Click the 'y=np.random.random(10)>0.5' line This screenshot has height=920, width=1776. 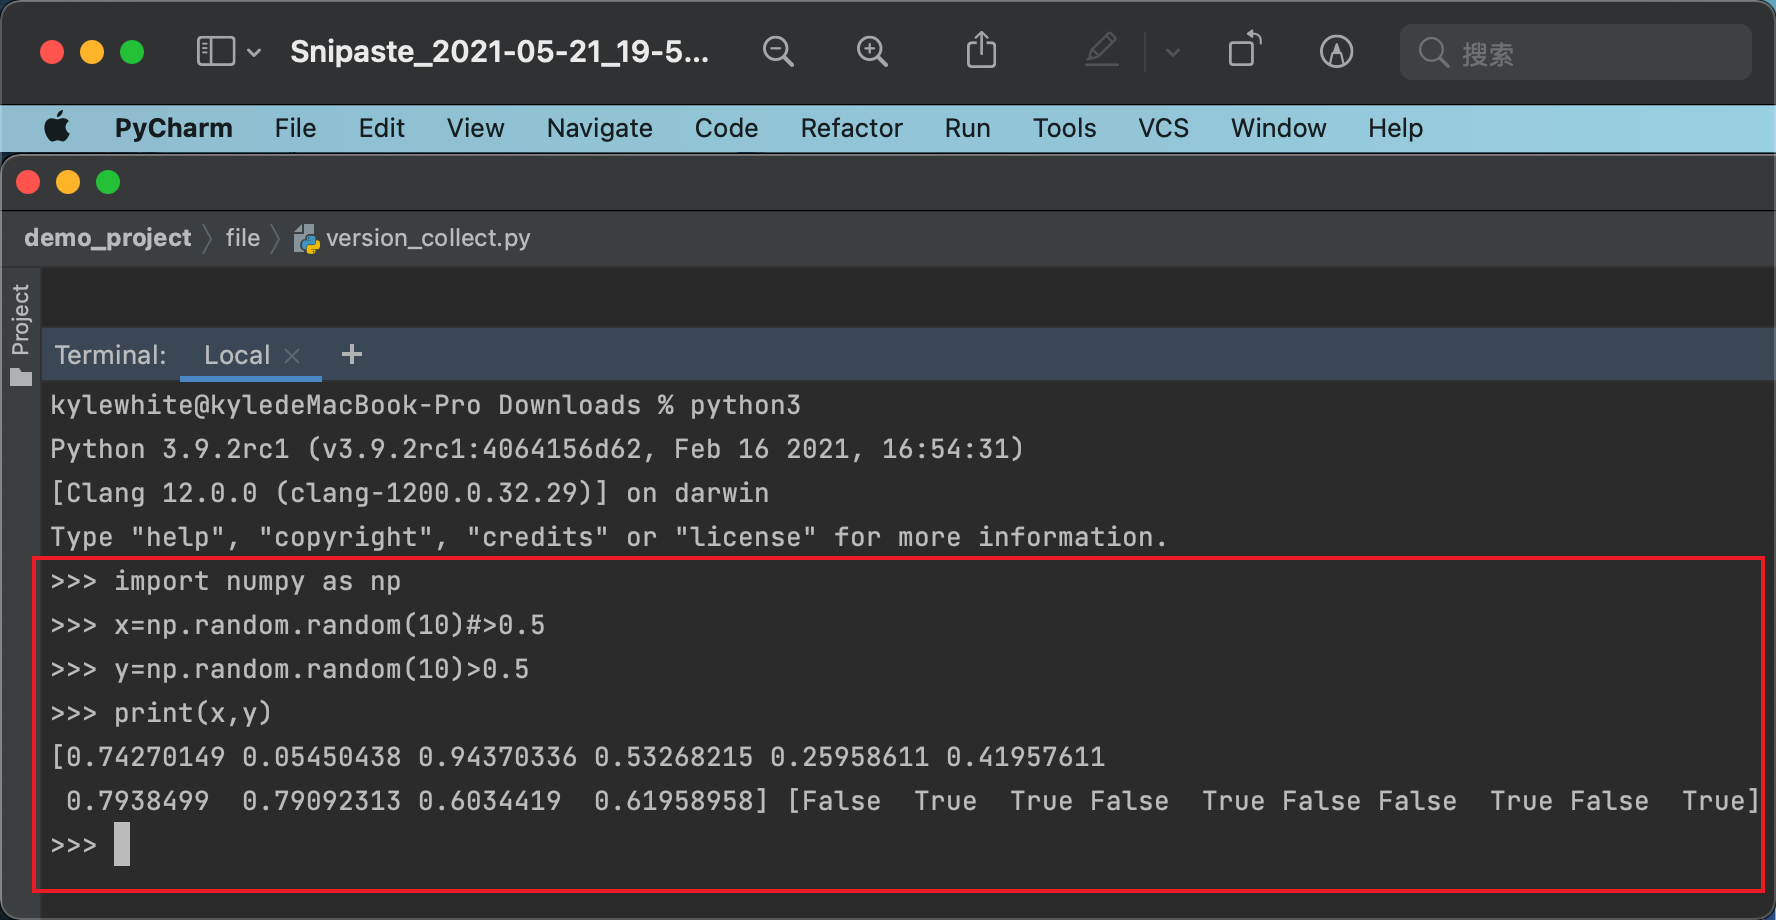[x=290, y=670]
